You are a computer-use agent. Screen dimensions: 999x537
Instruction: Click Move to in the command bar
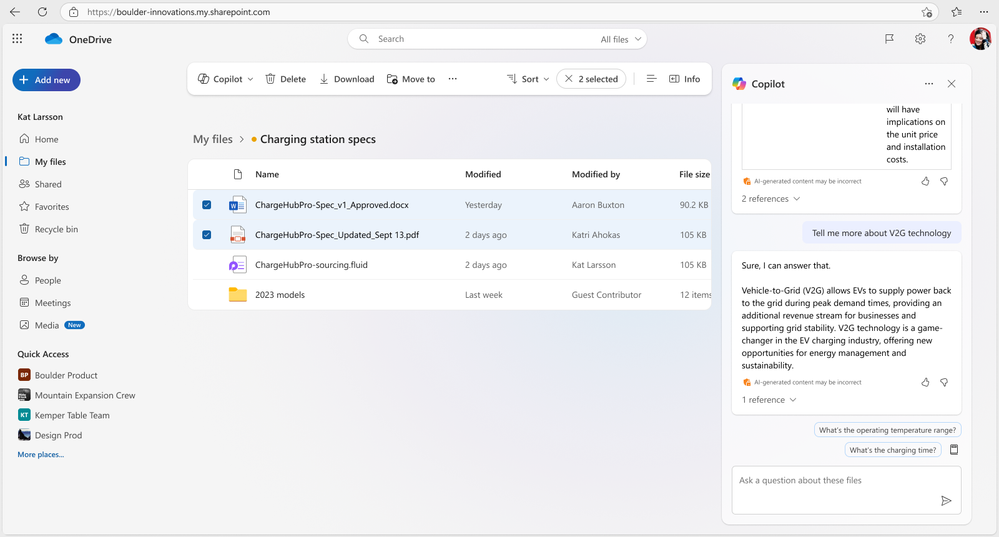click(x=411, y=79)
